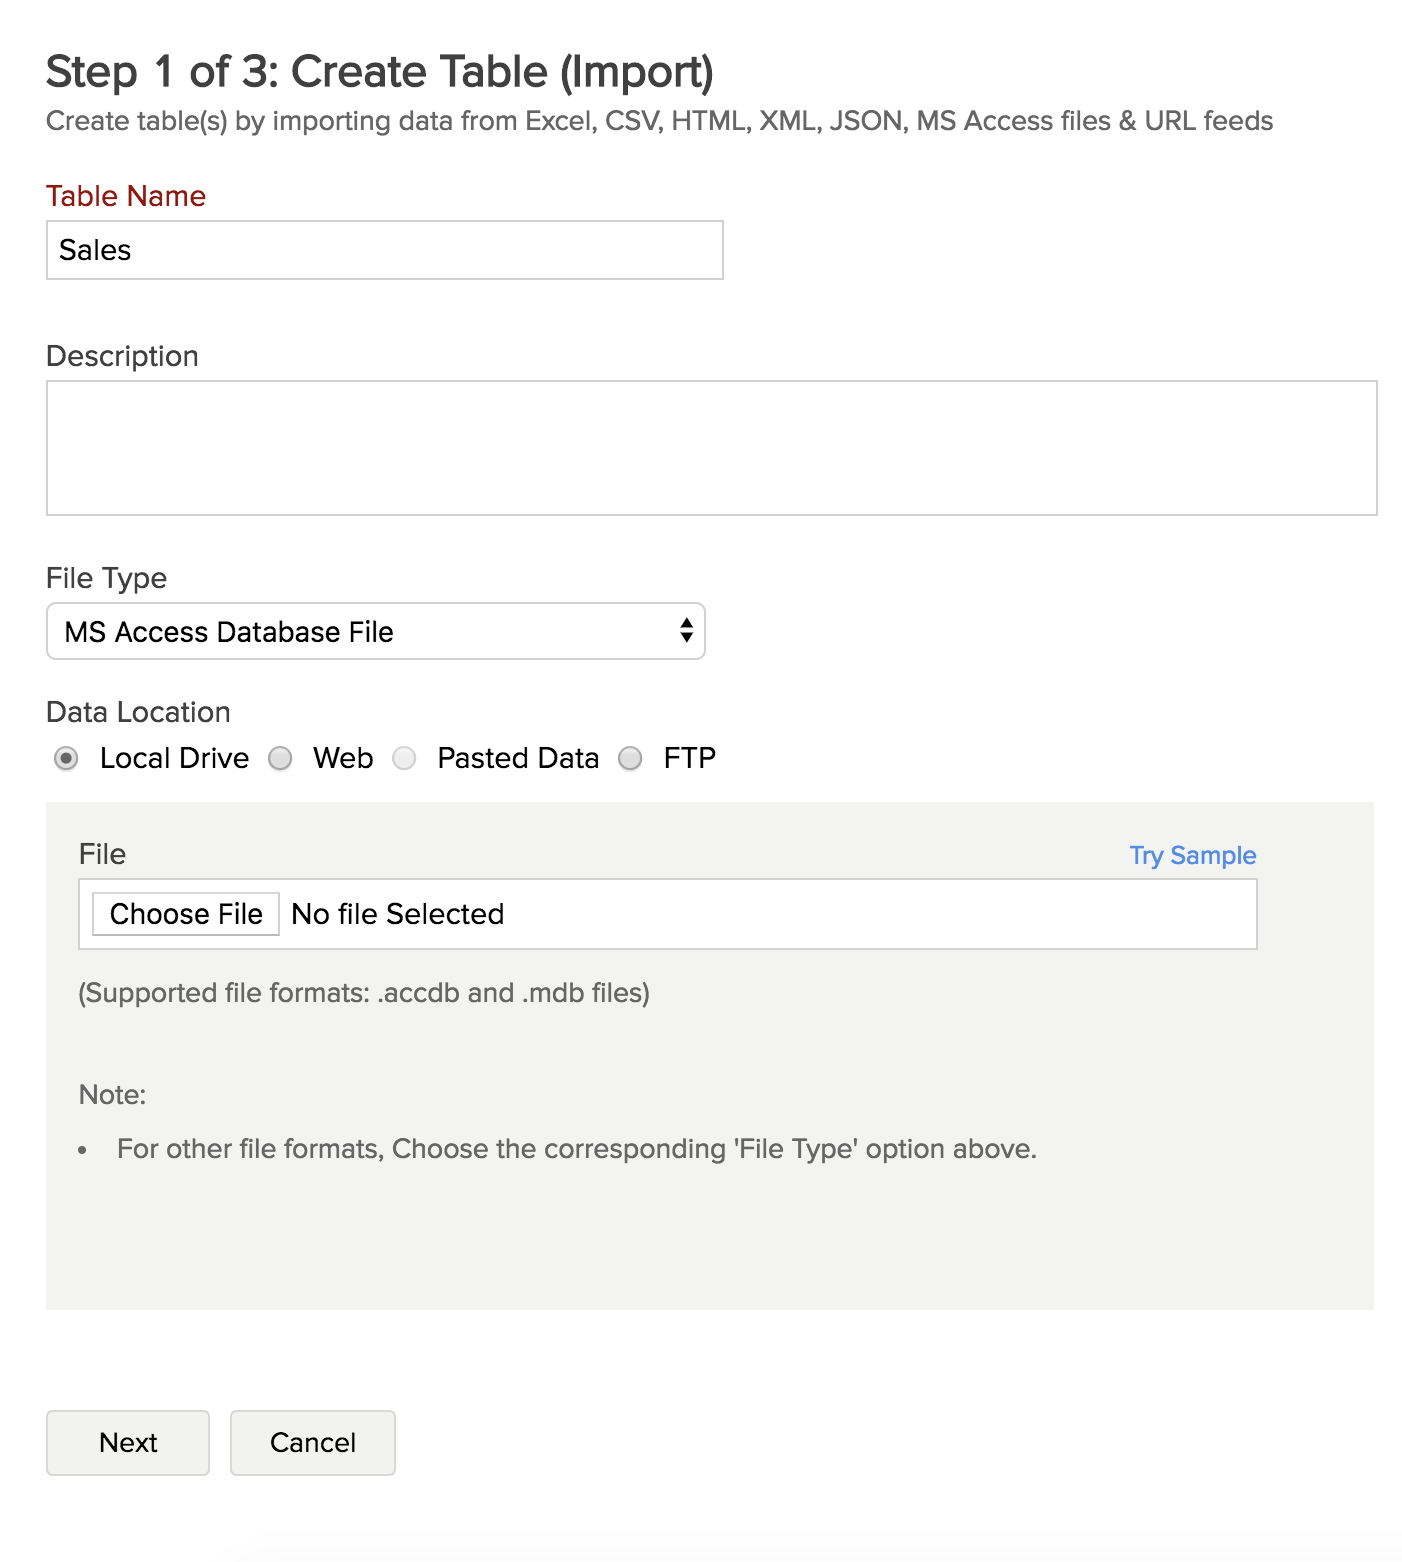The width and height of the screenshot is (1402, 1562).
Task: Click the red Table Name label
Action: (126, 196)
